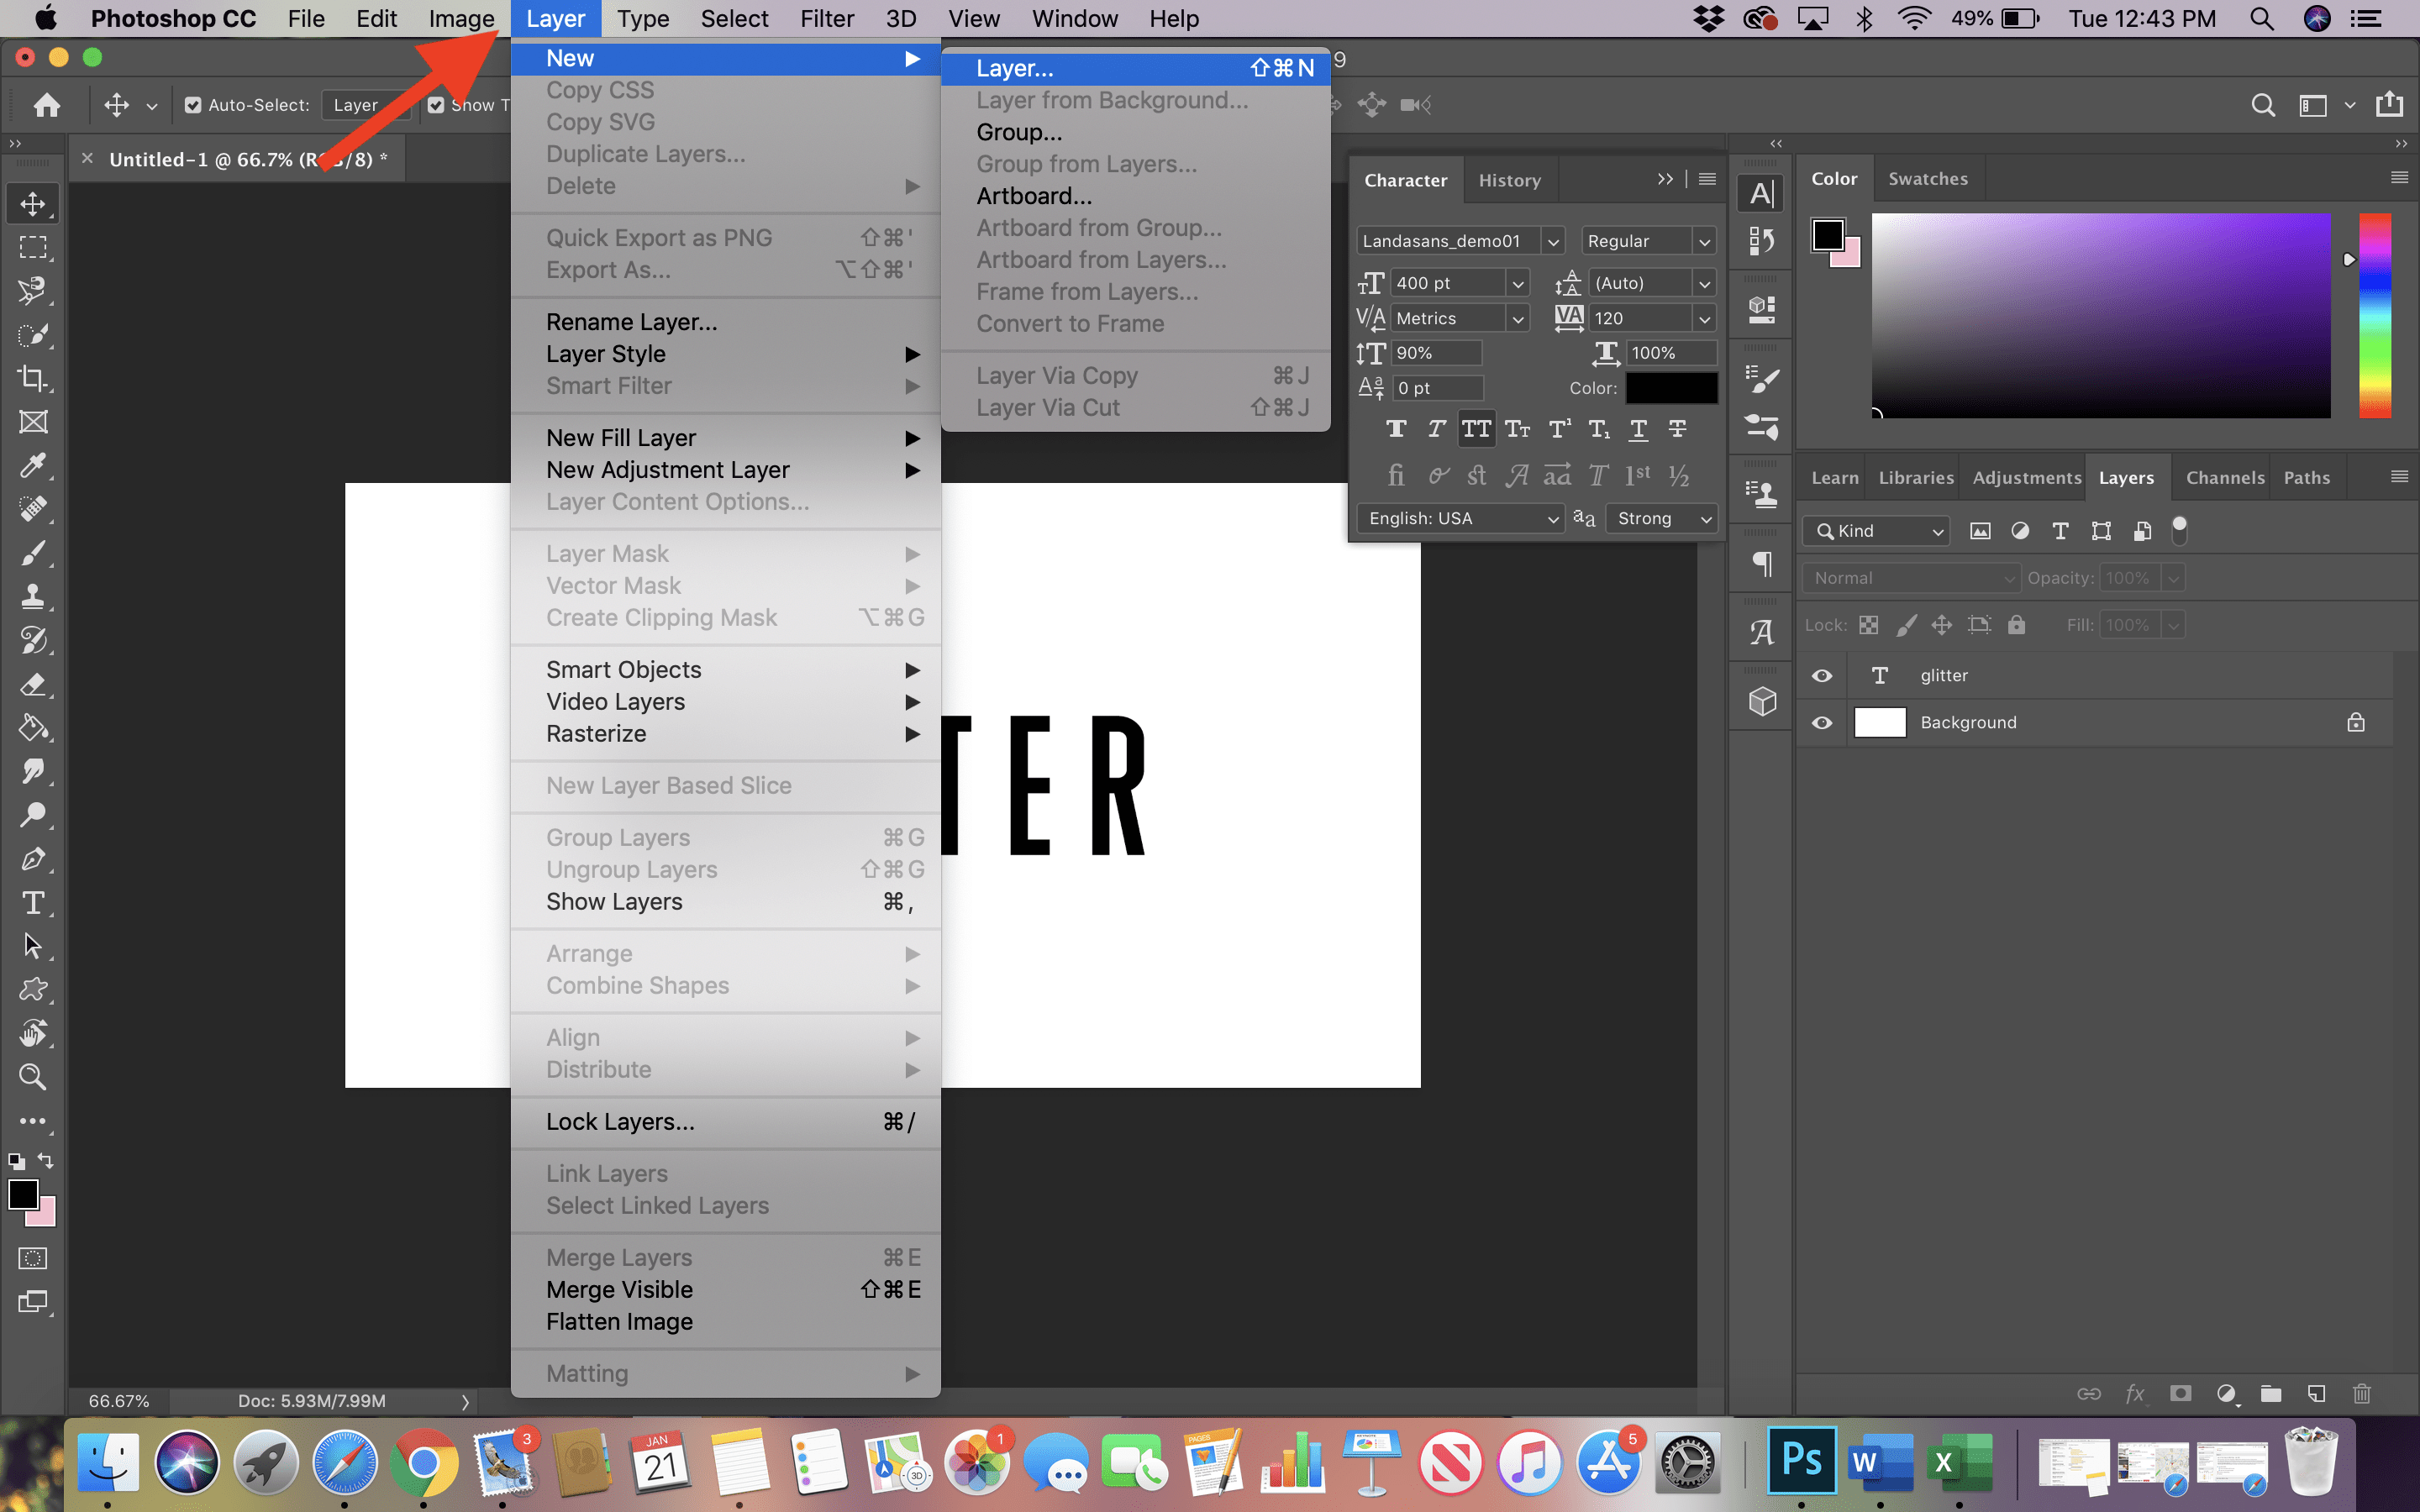Hide the glitter text layer
This screenshot has height=1512, width=2420.
tap(1821, 675)
